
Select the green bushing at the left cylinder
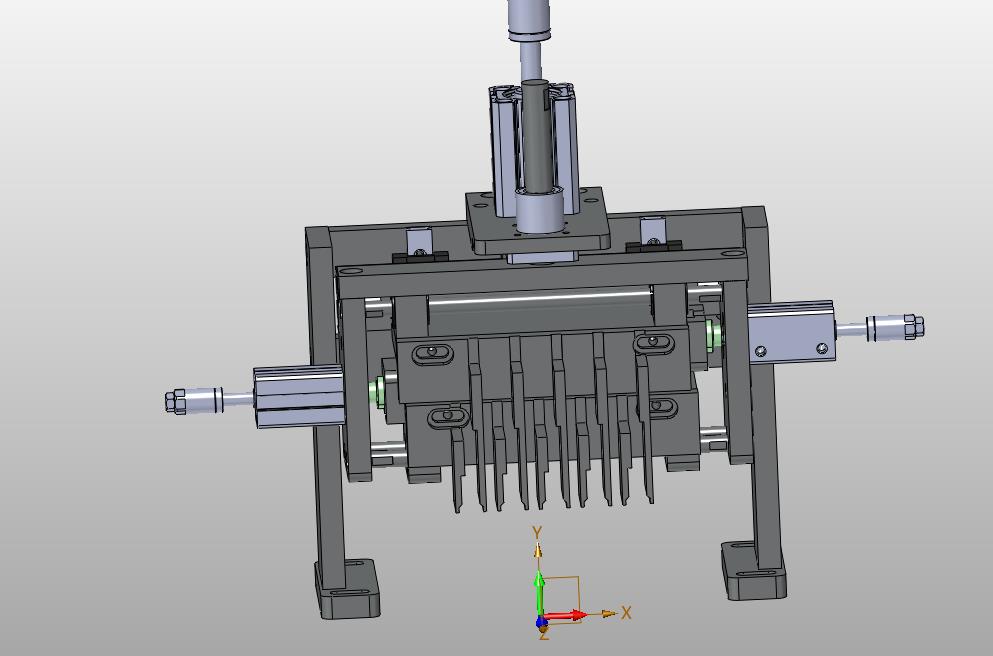[x=376, y=391]
